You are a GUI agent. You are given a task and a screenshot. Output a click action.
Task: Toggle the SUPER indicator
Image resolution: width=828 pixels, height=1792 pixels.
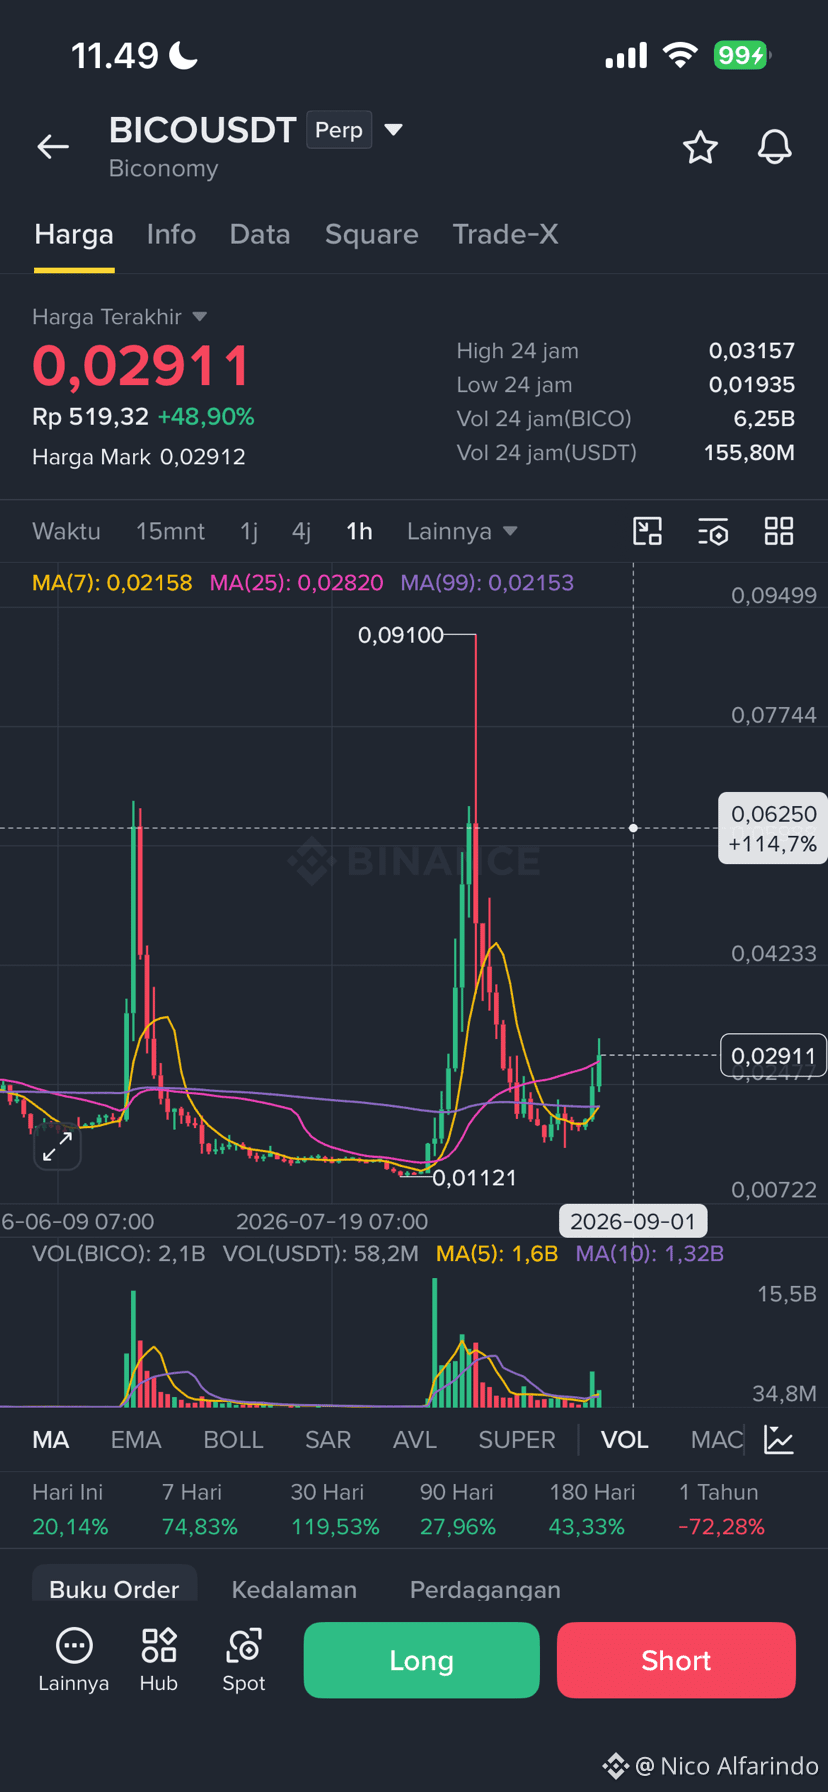(x=517, y=1440)
